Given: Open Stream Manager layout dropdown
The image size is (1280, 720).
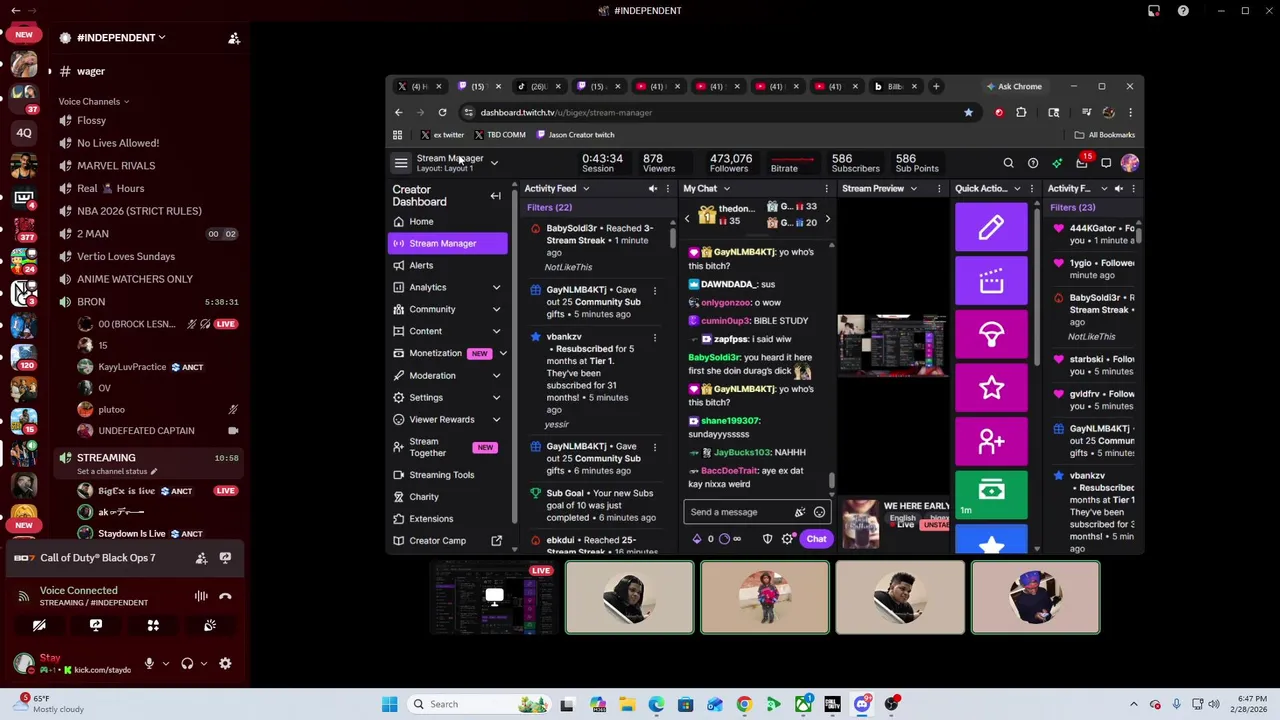Looking at the screenshot, I should (494, 163).
